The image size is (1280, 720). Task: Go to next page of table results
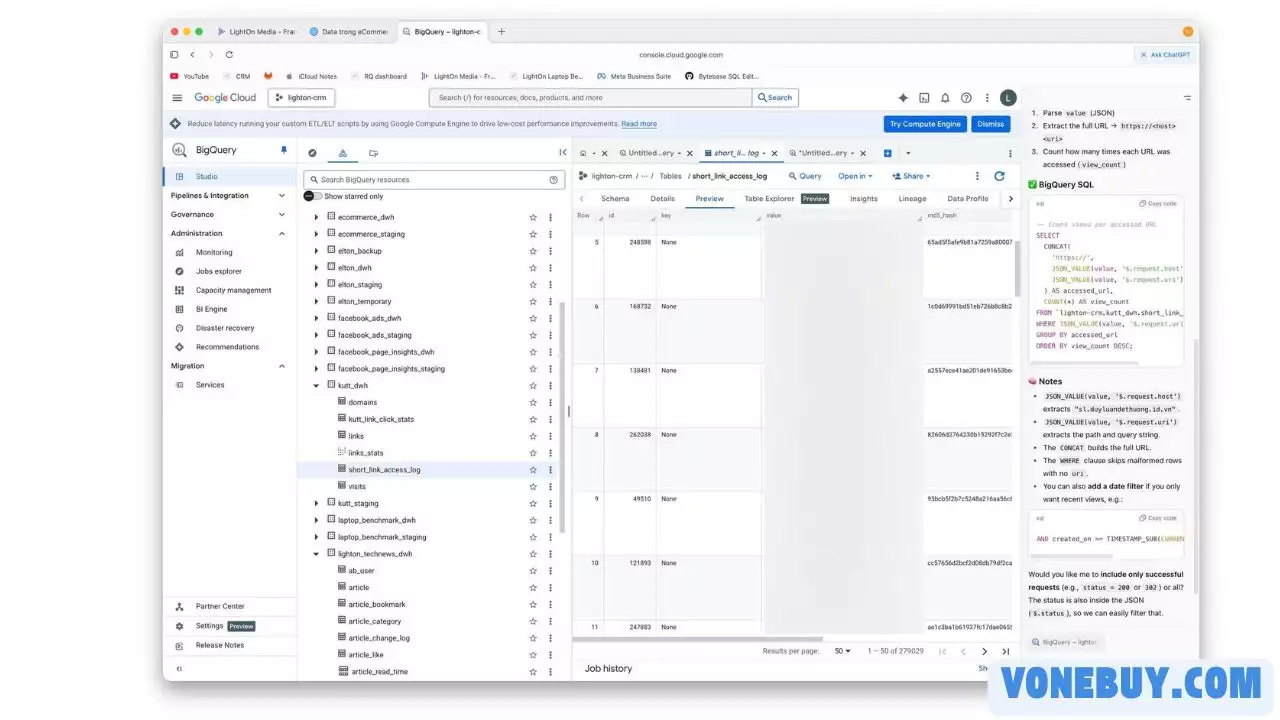coord(984,651)
